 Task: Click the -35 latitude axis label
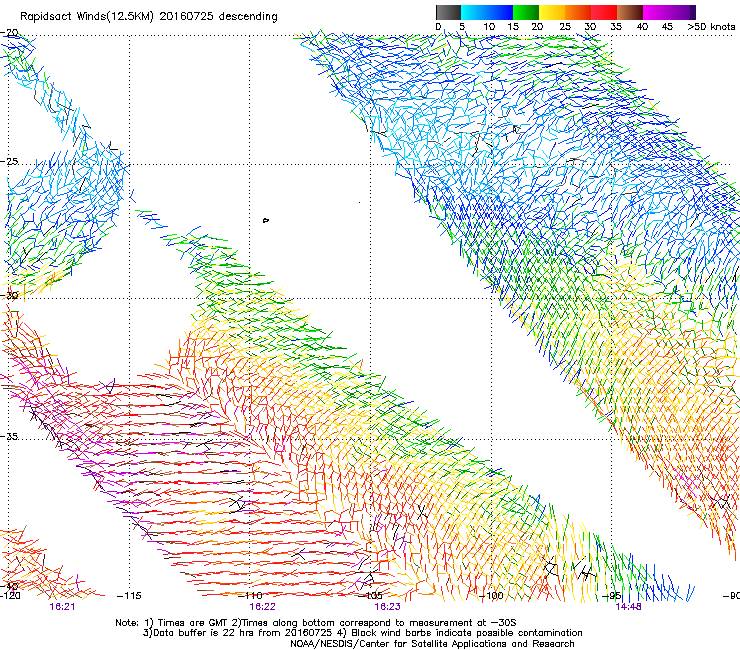pos(9,436)
